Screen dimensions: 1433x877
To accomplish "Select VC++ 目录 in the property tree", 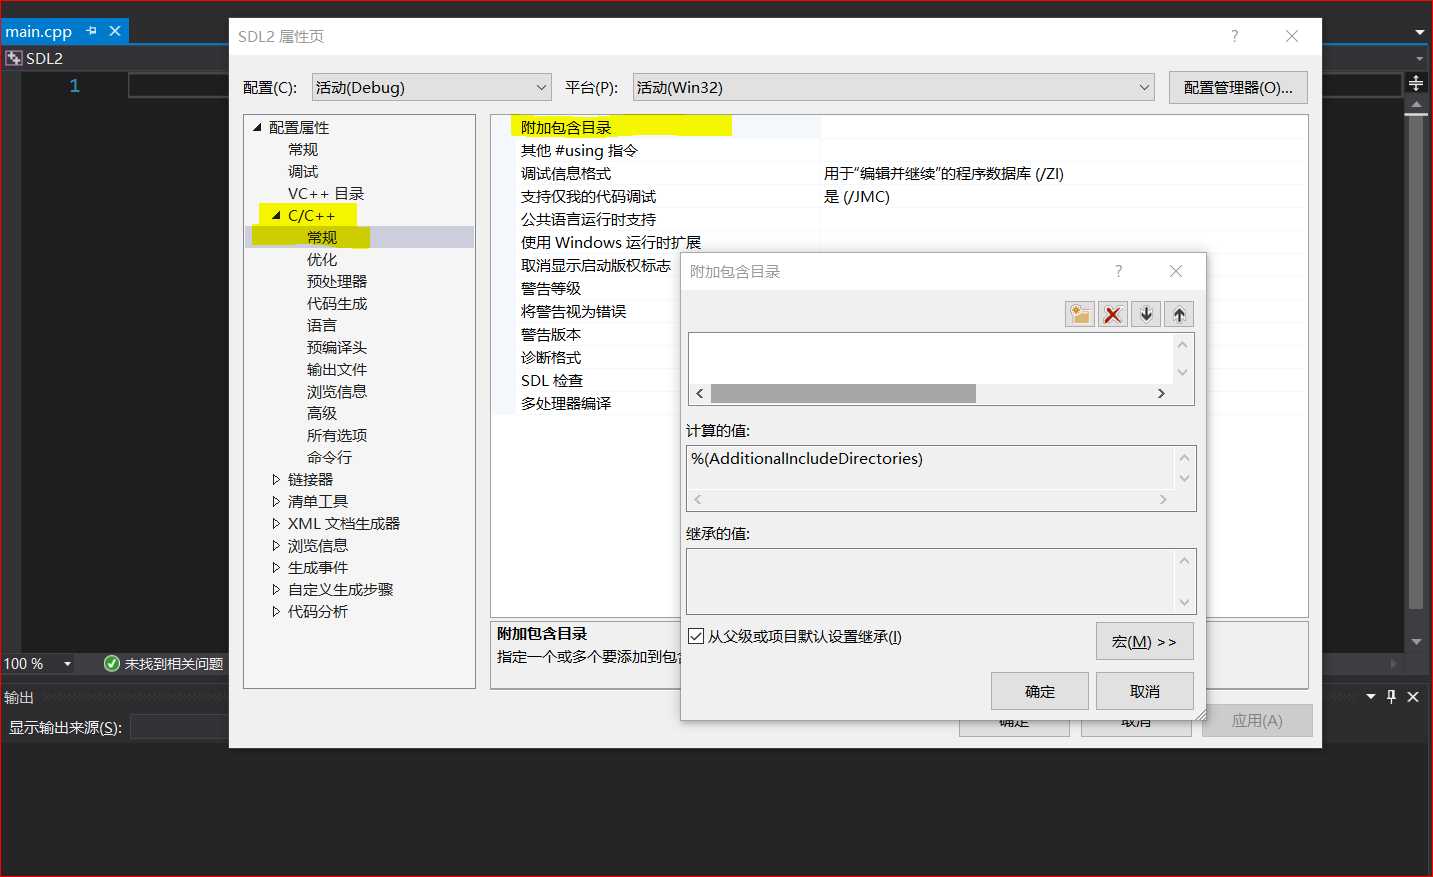I will [326, 193].
